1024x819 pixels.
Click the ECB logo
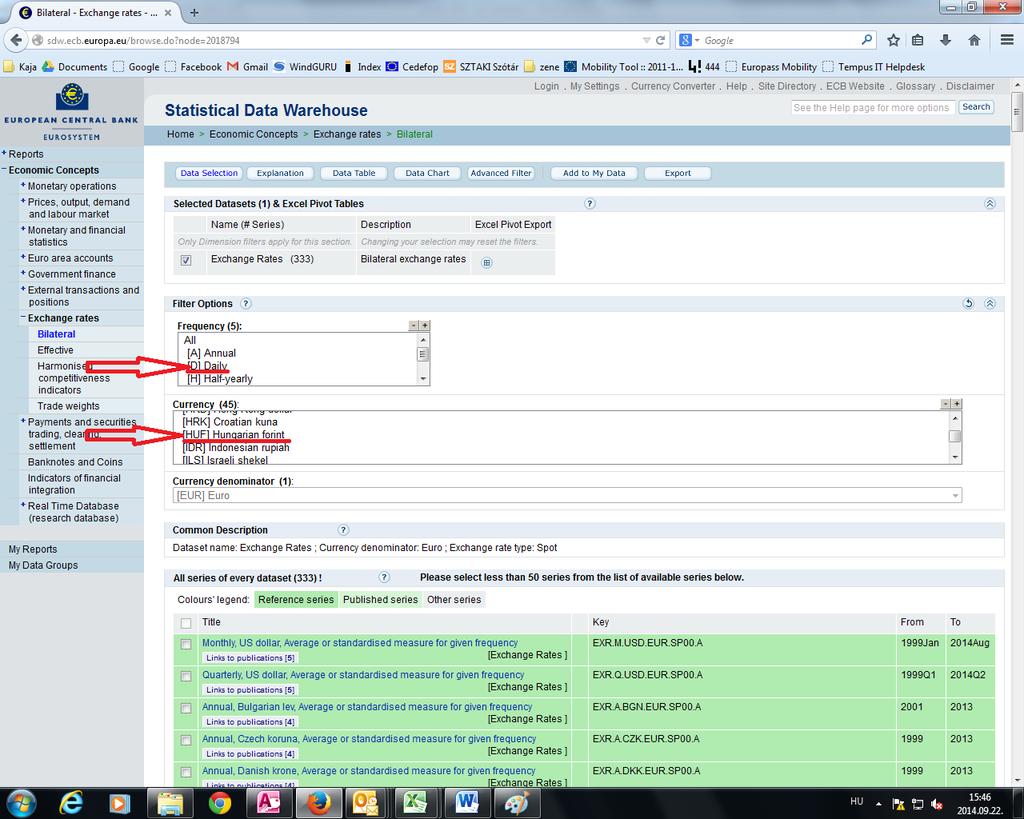(x=72, y=96)
